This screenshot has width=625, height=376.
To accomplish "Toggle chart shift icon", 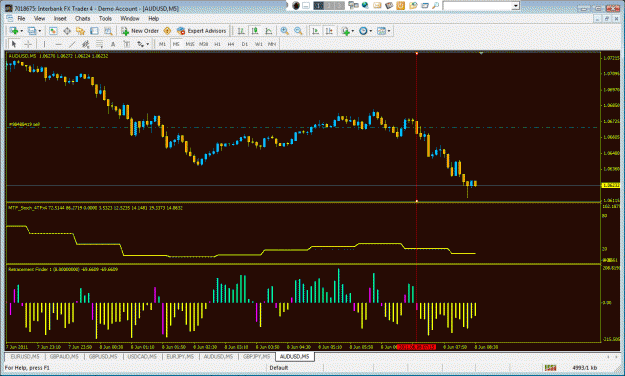I will click(x=329, y=31).
